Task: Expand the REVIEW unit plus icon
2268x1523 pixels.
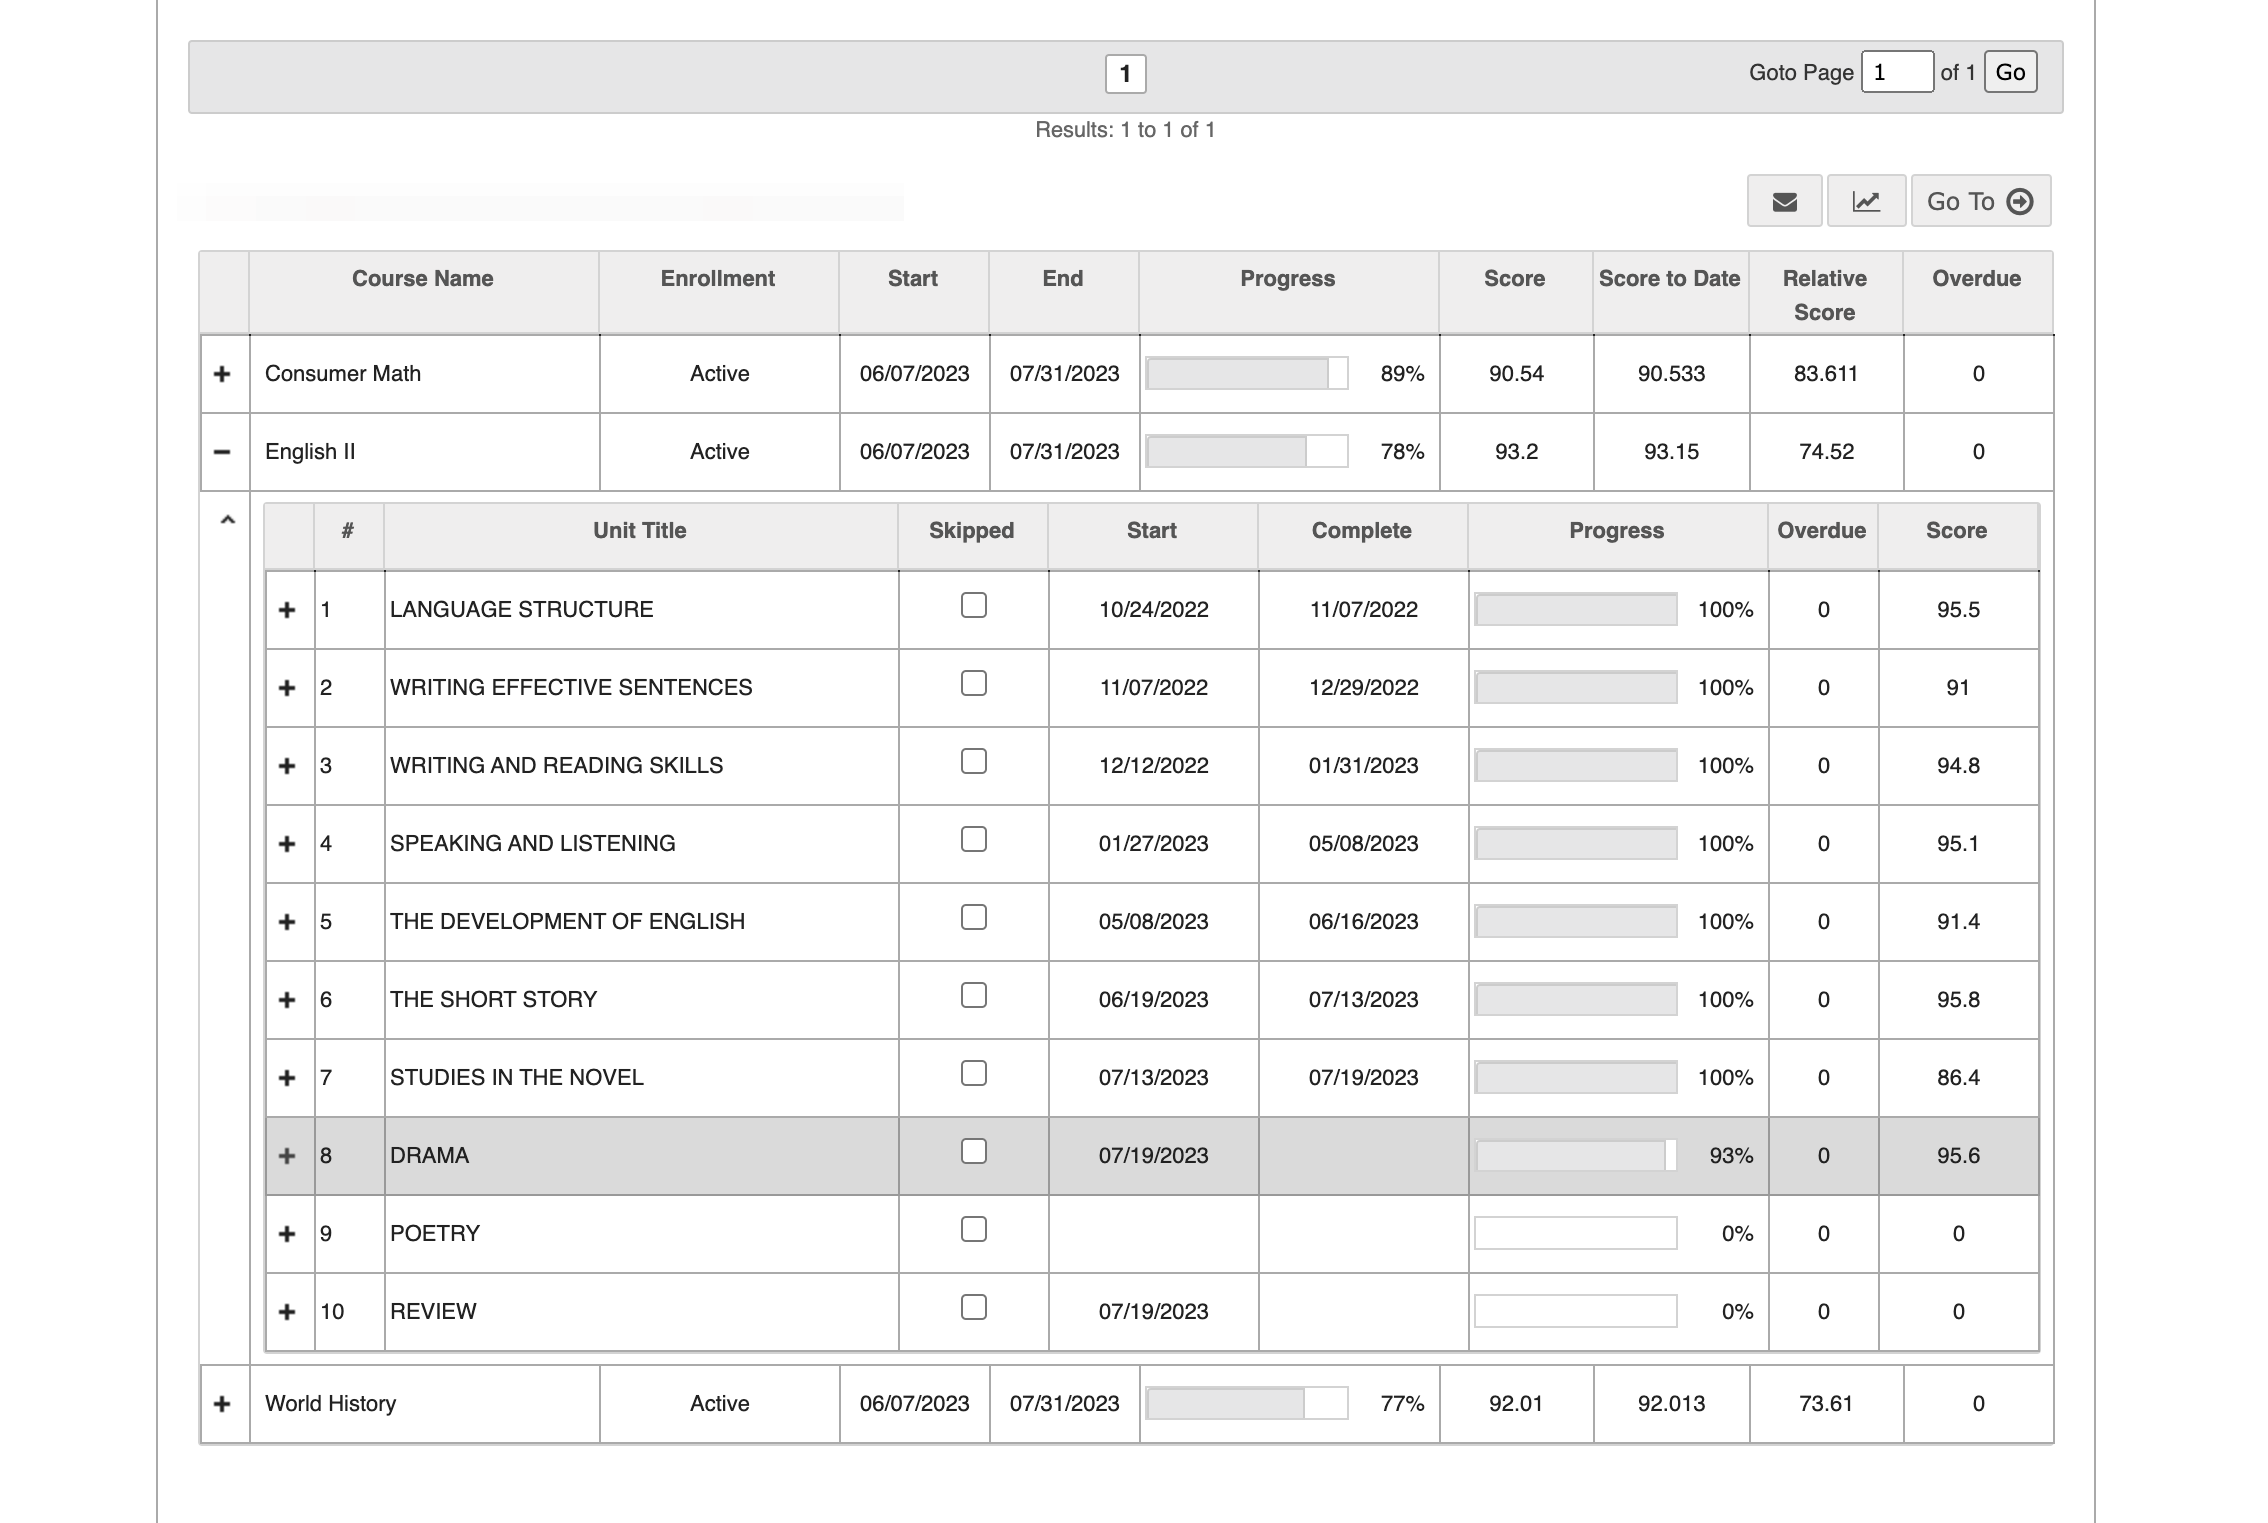Action: [x=287, y=1312]
